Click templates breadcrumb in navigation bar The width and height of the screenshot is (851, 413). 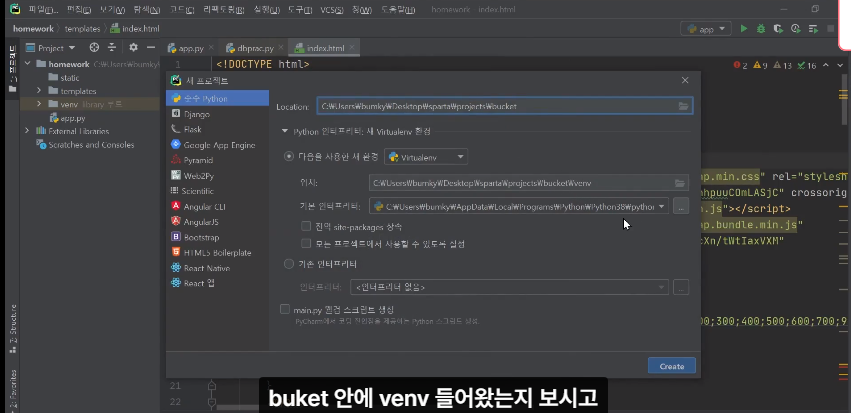[x=82, y=29]
